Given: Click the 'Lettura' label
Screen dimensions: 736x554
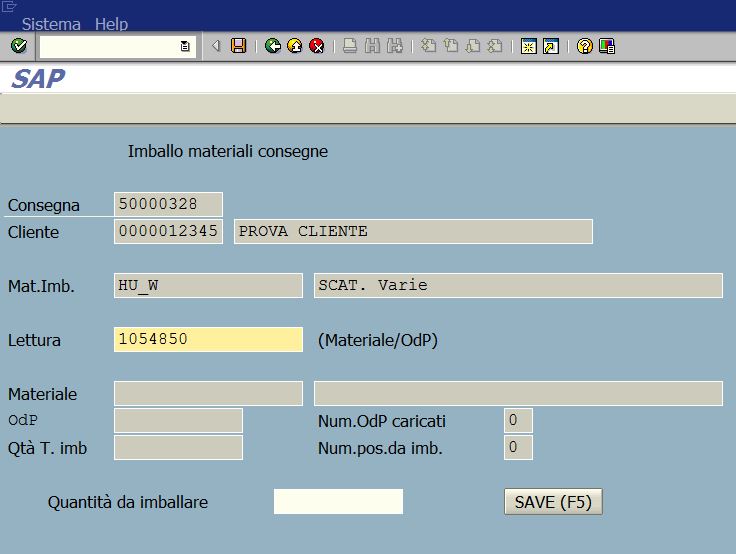Looking at the screenshot, I should coord(34,340).
